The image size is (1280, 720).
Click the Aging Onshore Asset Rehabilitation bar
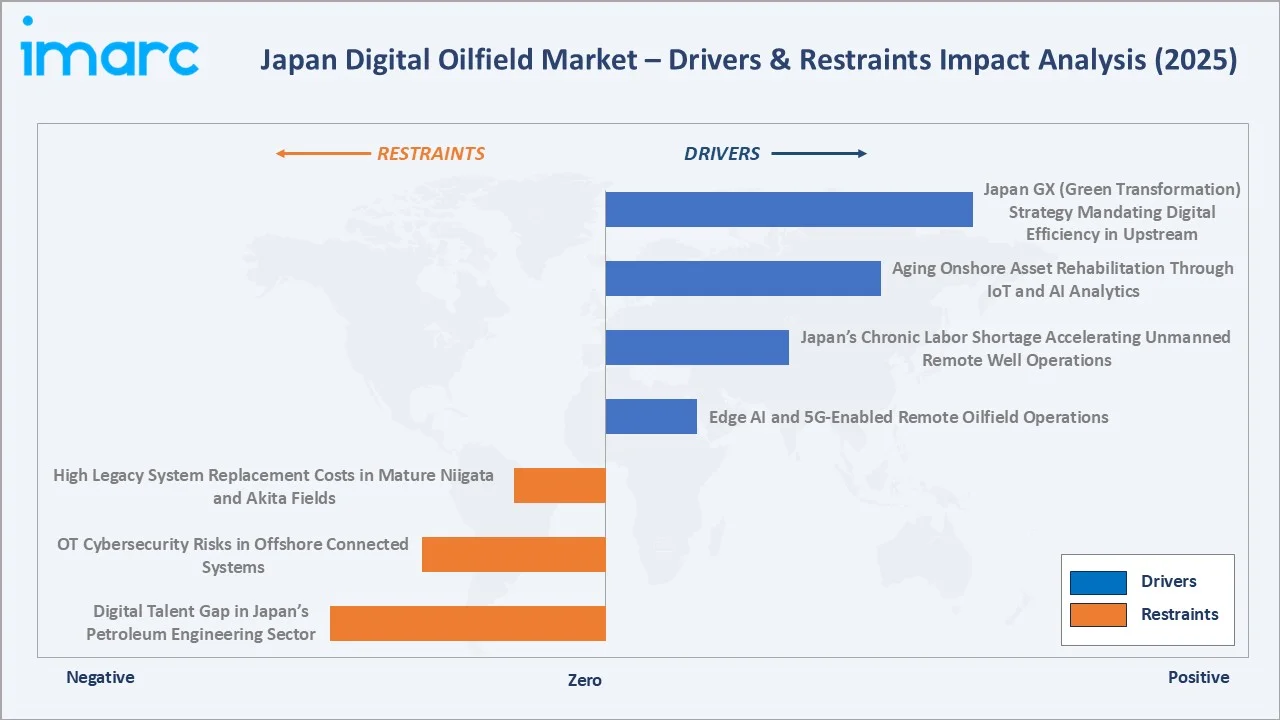[x=743, y=279]
